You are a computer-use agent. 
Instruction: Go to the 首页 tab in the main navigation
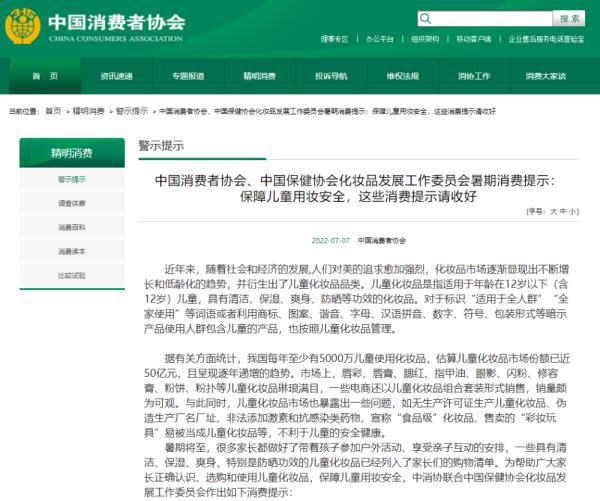coord(45,76)
